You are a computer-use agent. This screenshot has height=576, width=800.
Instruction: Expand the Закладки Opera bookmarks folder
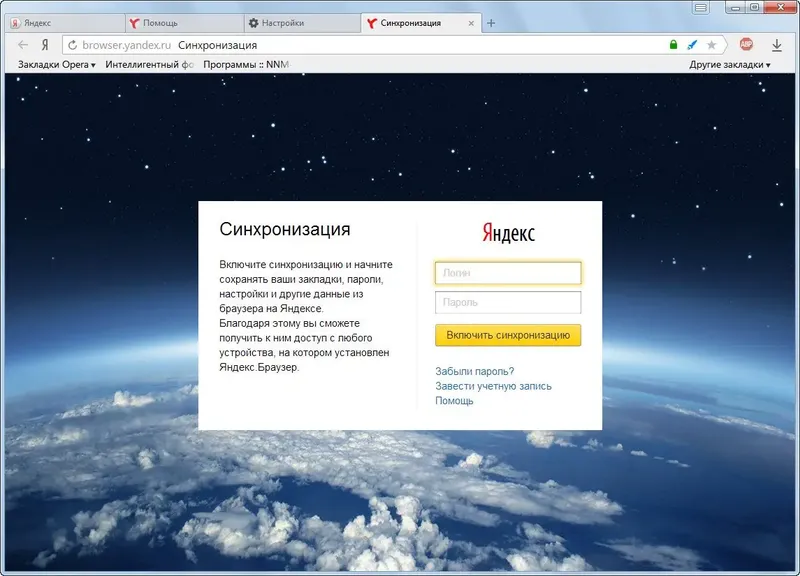coord(57,65)
